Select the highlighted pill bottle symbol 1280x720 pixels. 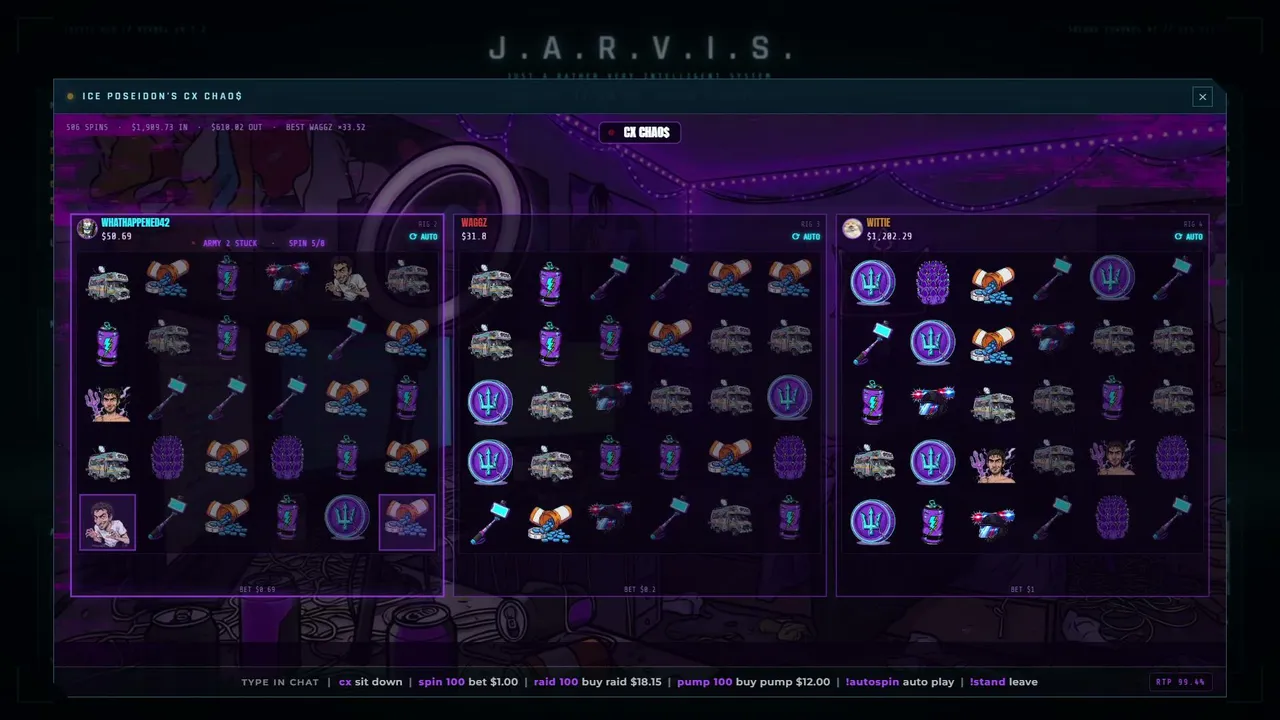click(407, 522)
